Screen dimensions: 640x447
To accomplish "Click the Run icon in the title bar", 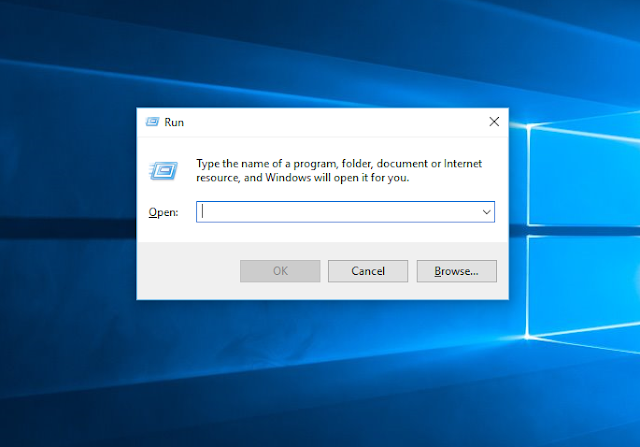I will coord(152,122).
